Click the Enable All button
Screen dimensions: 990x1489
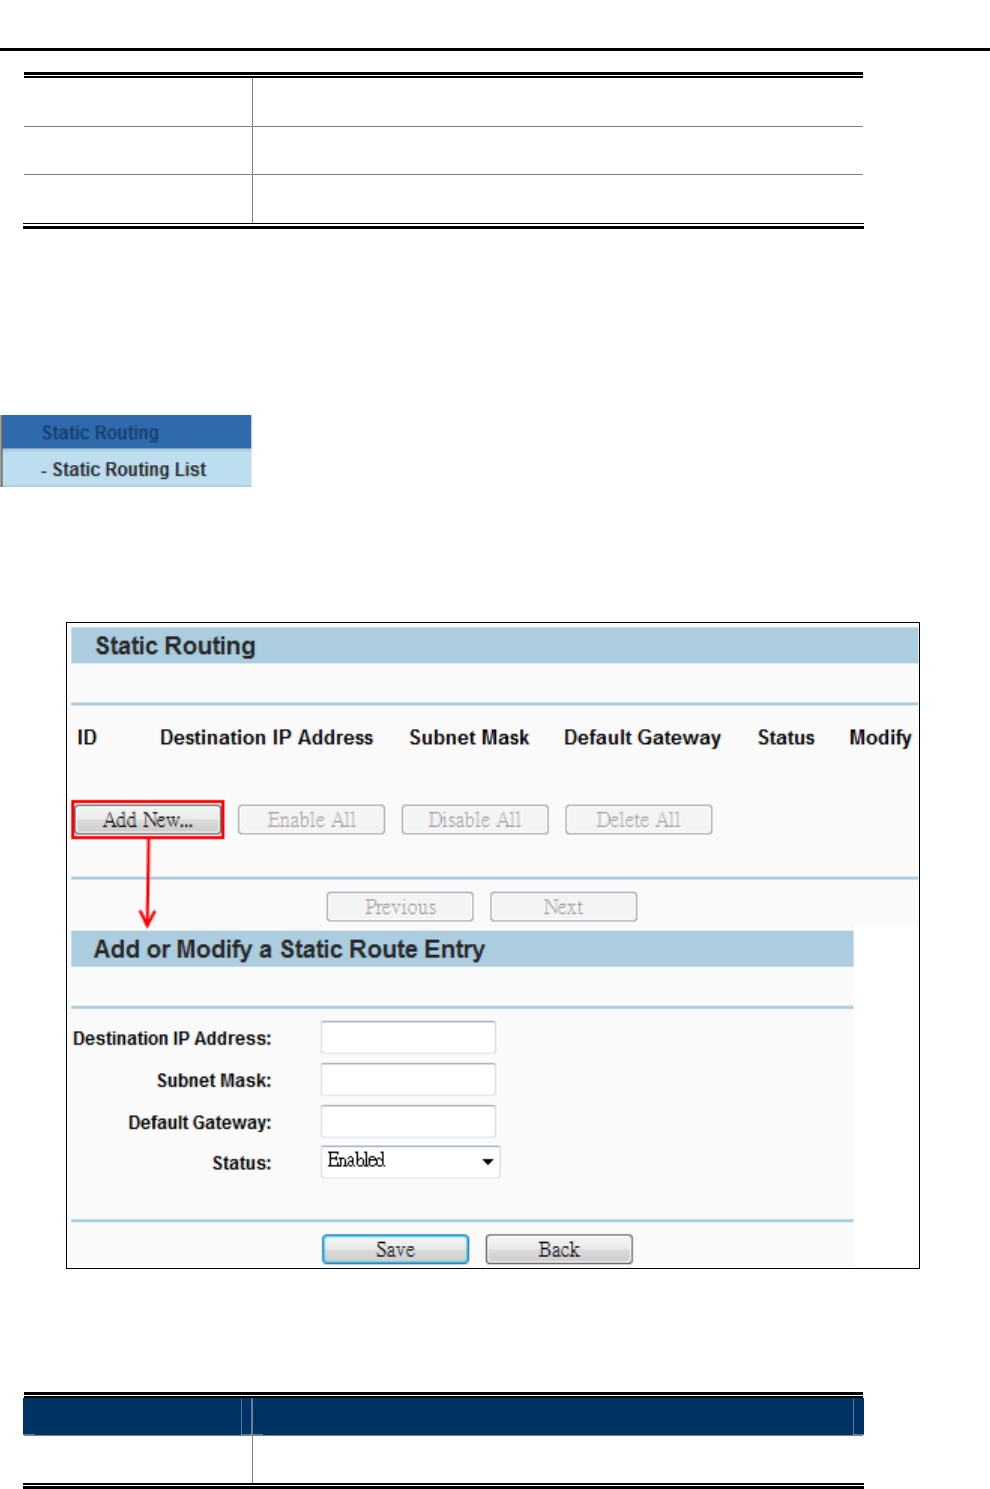311,820
